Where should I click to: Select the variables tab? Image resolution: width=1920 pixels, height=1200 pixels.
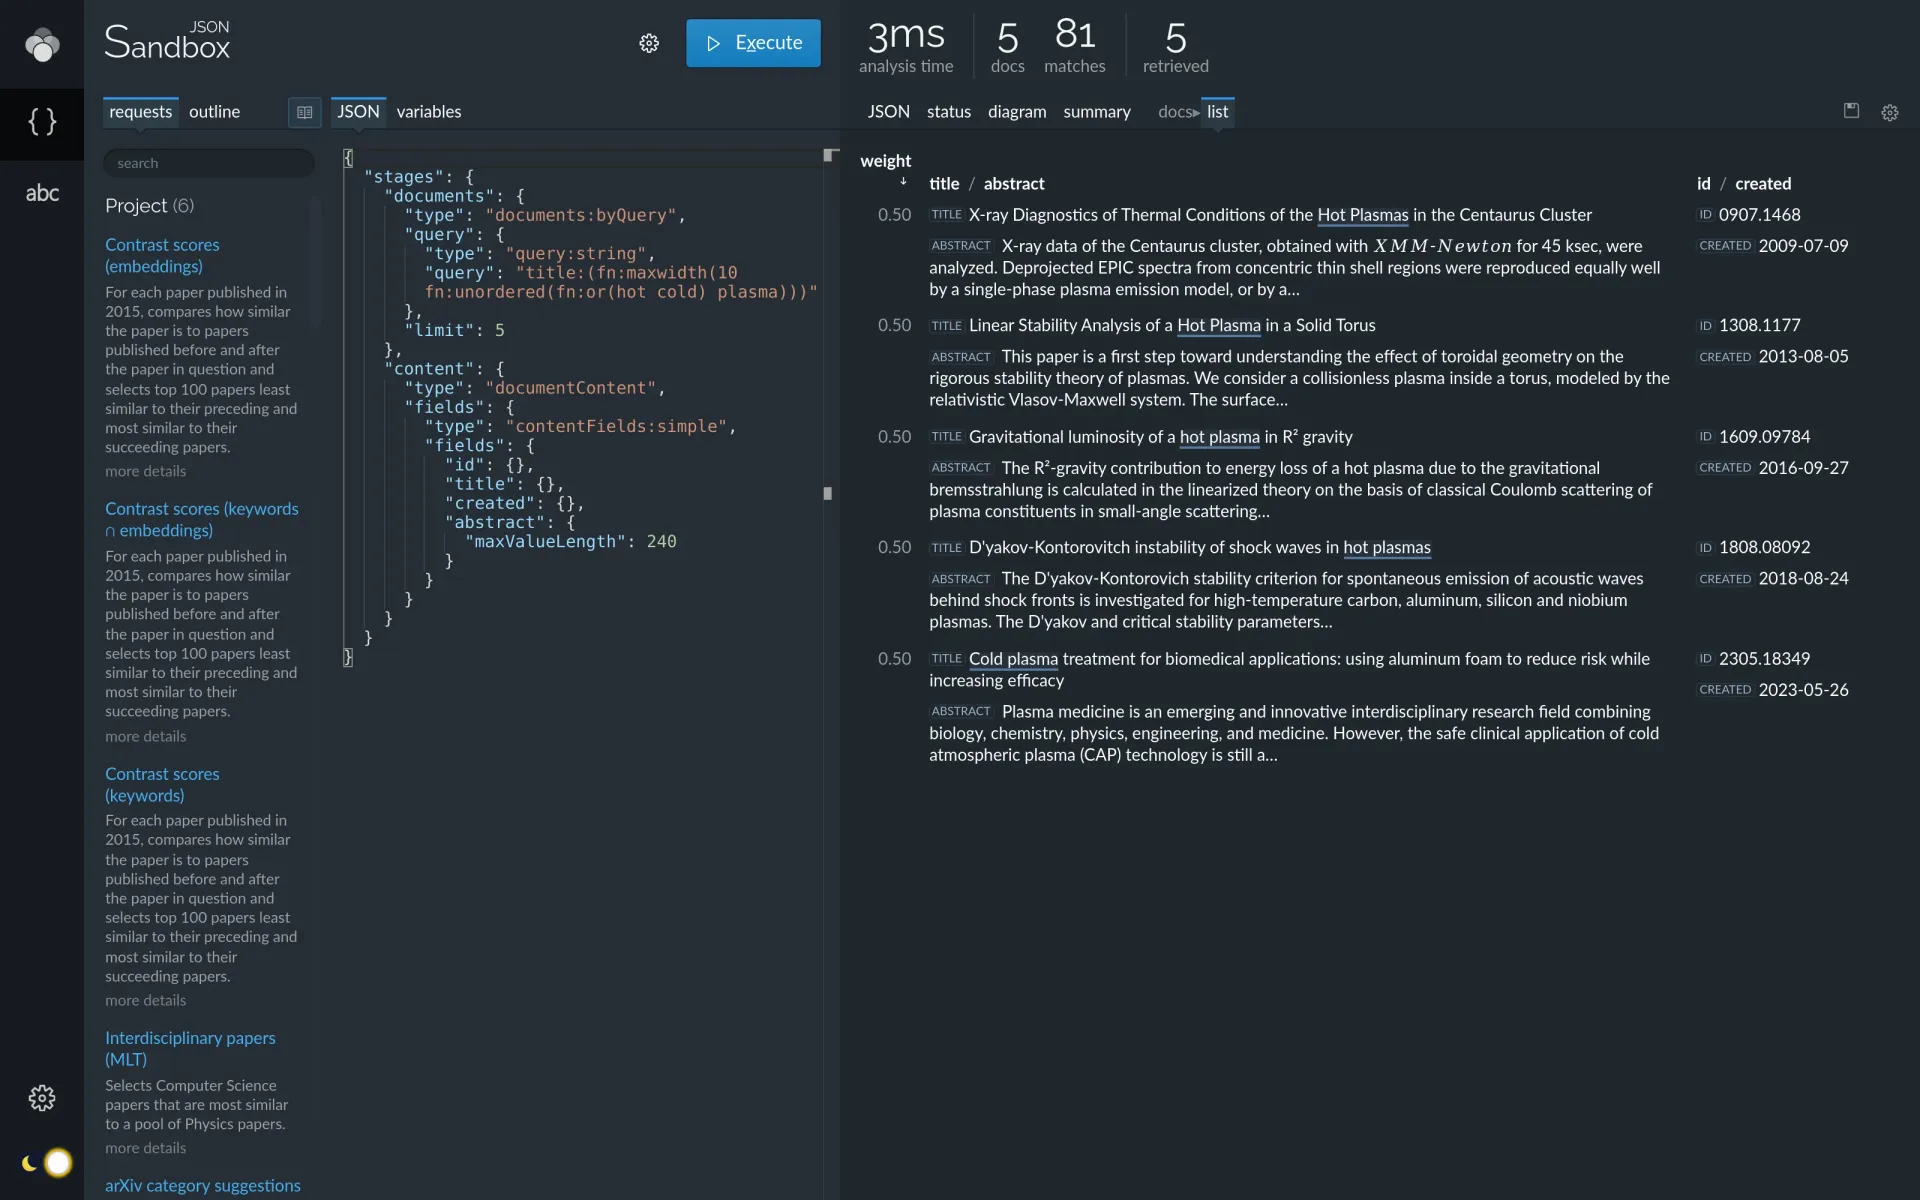429,112
